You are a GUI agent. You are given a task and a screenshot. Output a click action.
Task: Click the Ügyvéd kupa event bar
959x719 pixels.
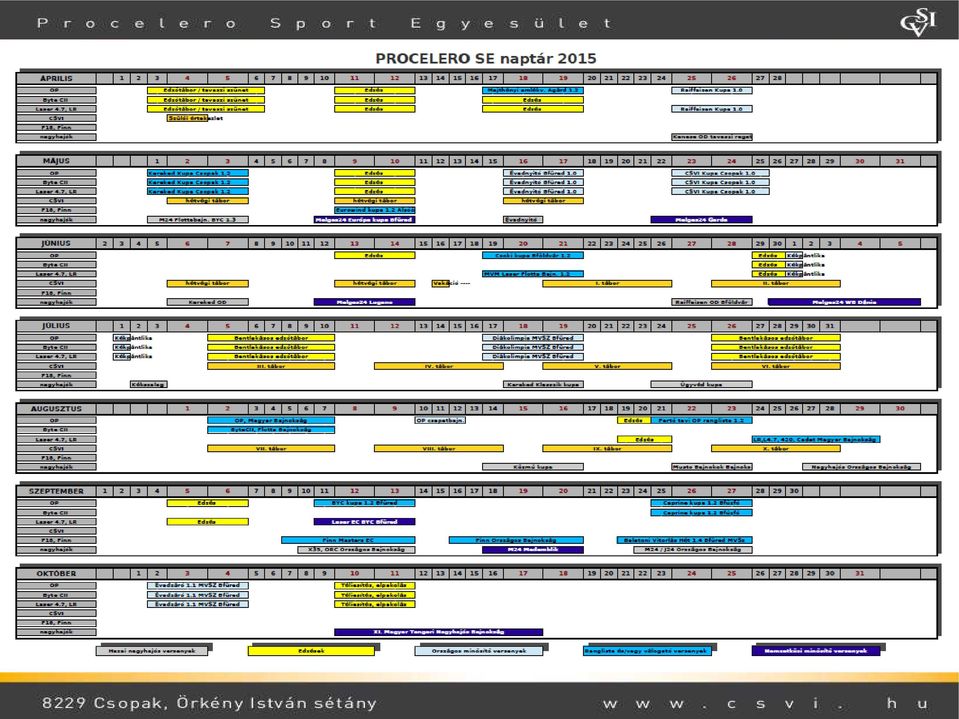(x=702, y=385)
